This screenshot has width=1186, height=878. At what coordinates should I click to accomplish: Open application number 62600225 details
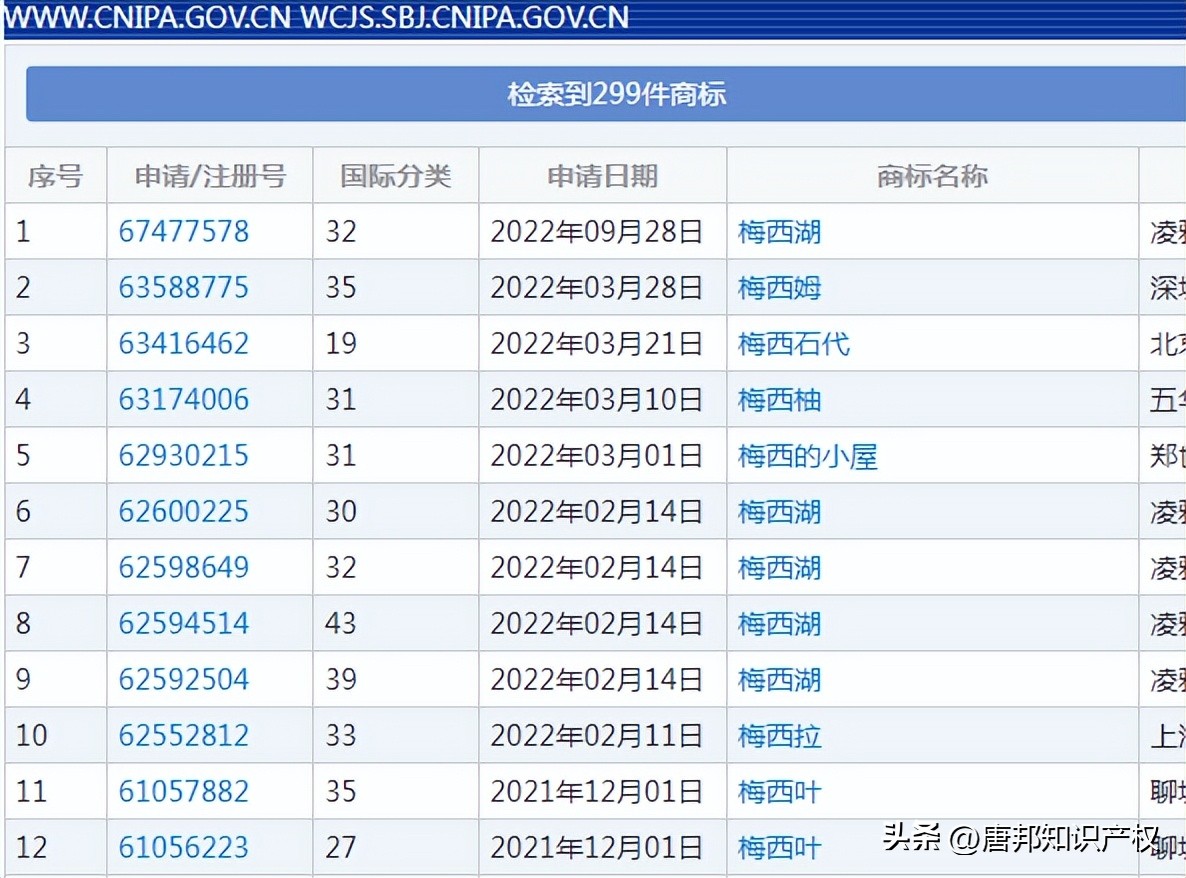point(184,512)
